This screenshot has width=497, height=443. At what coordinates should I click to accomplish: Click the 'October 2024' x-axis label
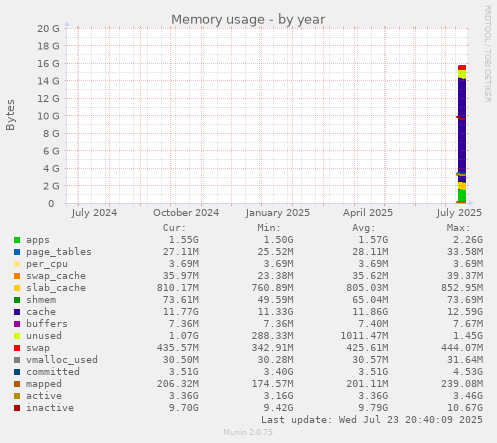186,213
